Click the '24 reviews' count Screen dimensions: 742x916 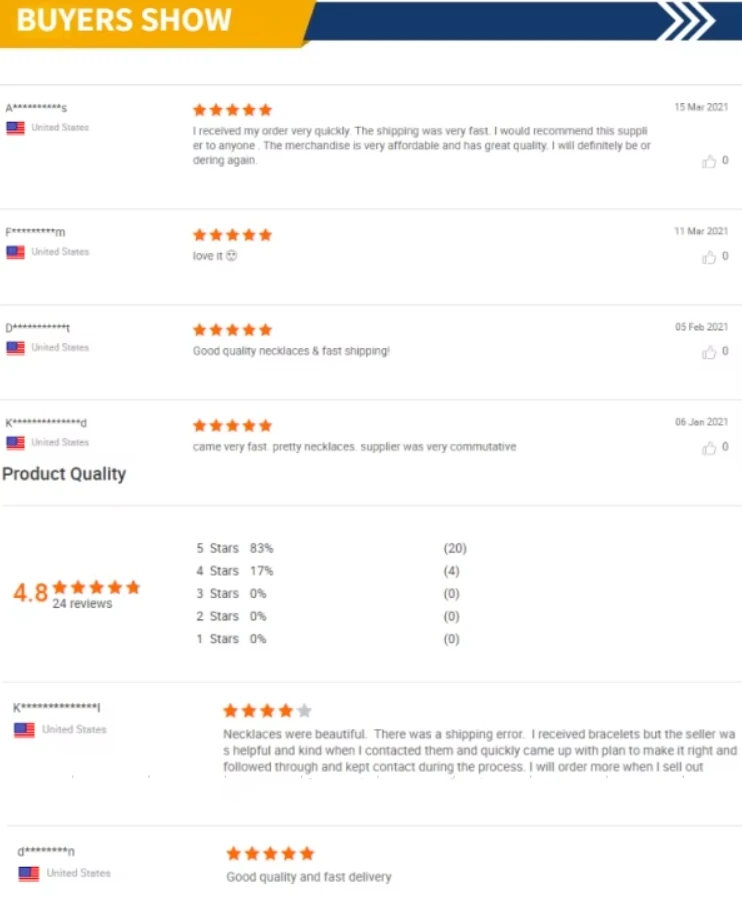coord(82,604)
